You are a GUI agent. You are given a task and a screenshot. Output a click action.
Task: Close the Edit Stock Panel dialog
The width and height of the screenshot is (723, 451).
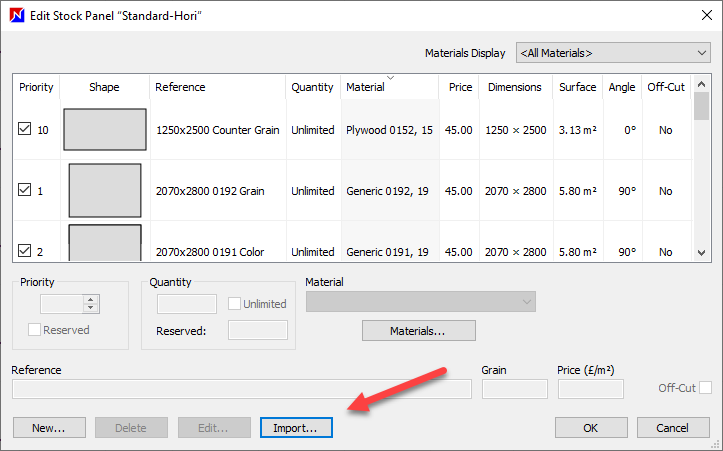pyautogui.click(x=706, y=15)
